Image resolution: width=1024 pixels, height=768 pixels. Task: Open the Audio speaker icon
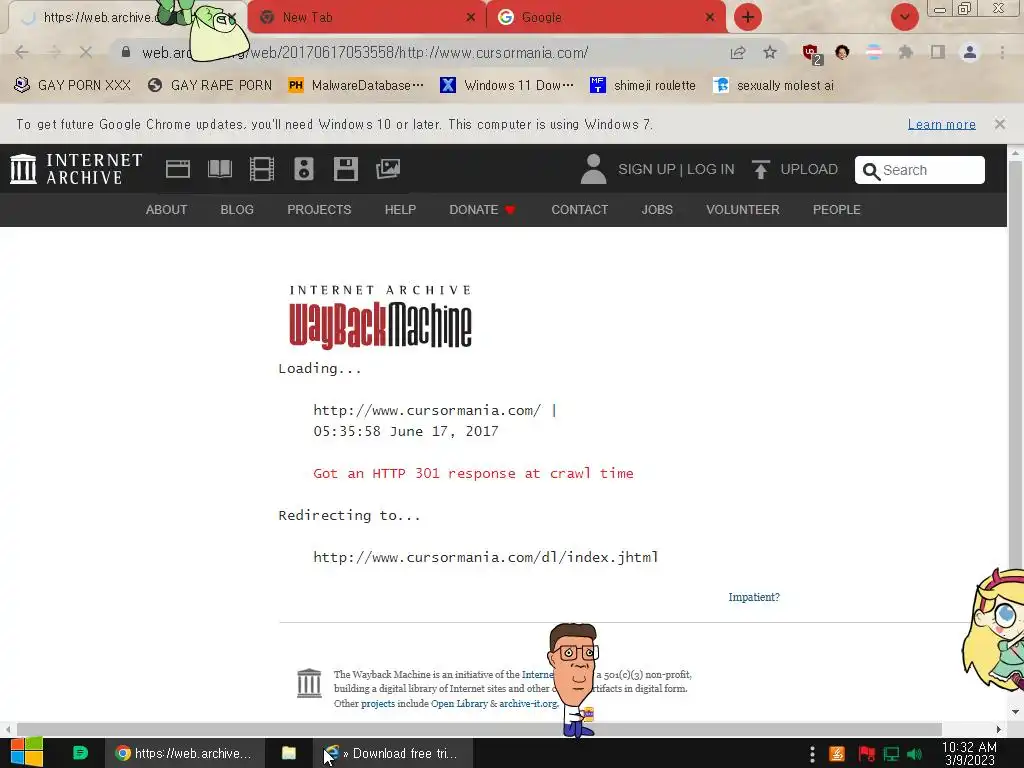(x=304, y=169)
